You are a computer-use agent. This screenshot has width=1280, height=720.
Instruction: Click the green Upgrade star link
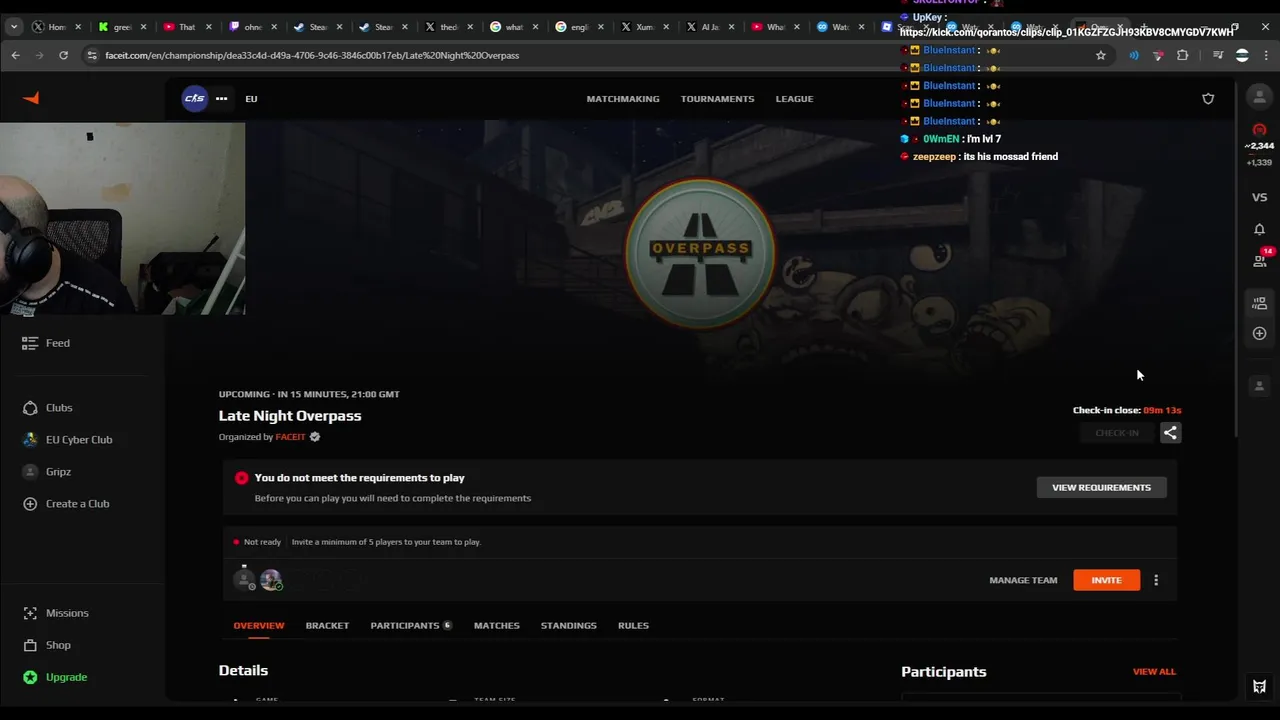coord(55,677)
